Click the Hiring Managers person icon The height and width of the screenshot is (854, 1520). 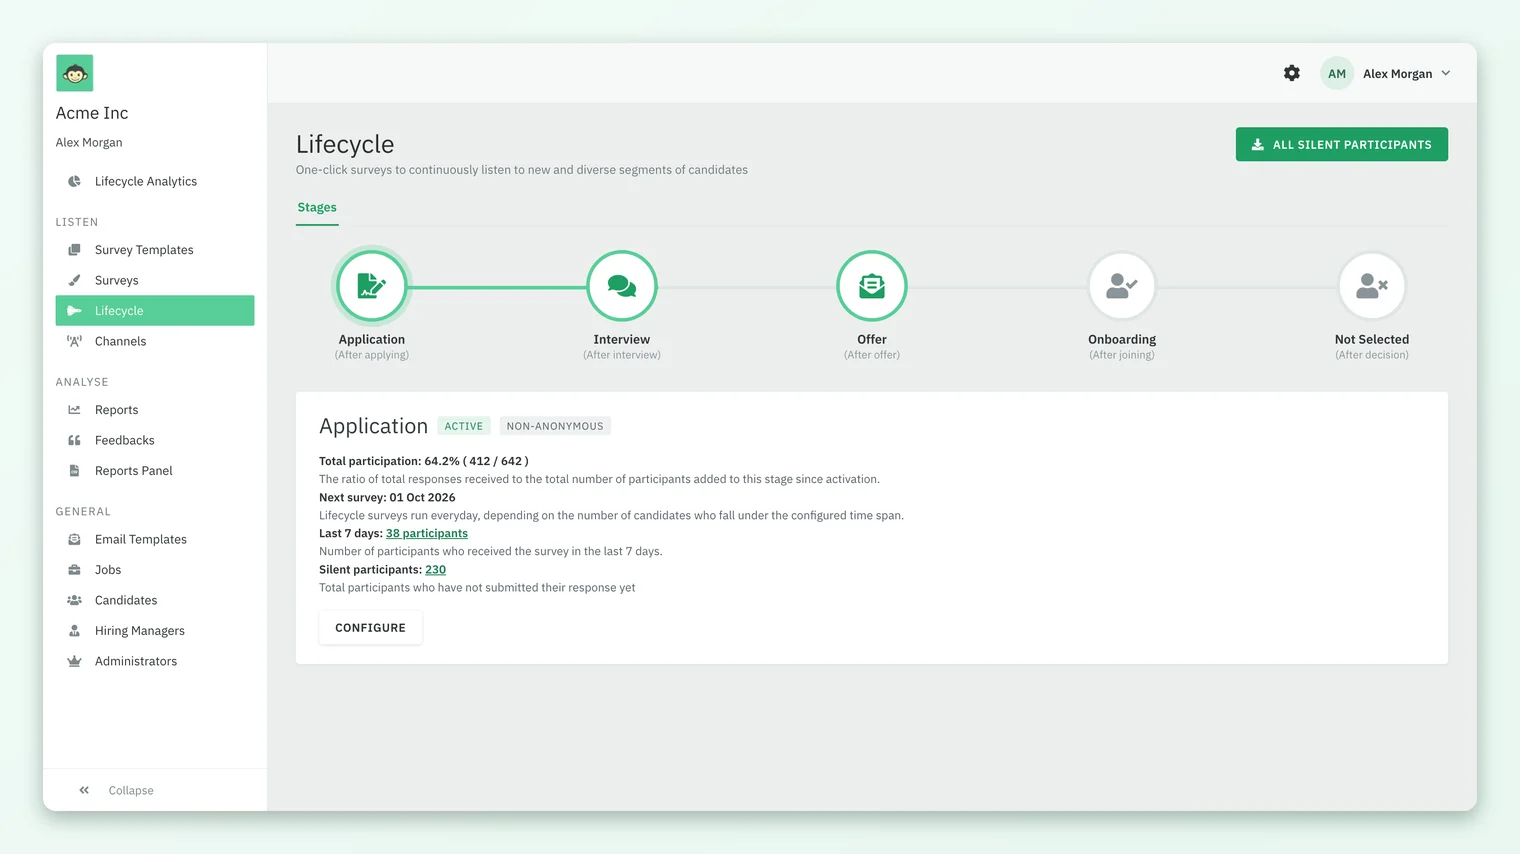coord(74,631)
